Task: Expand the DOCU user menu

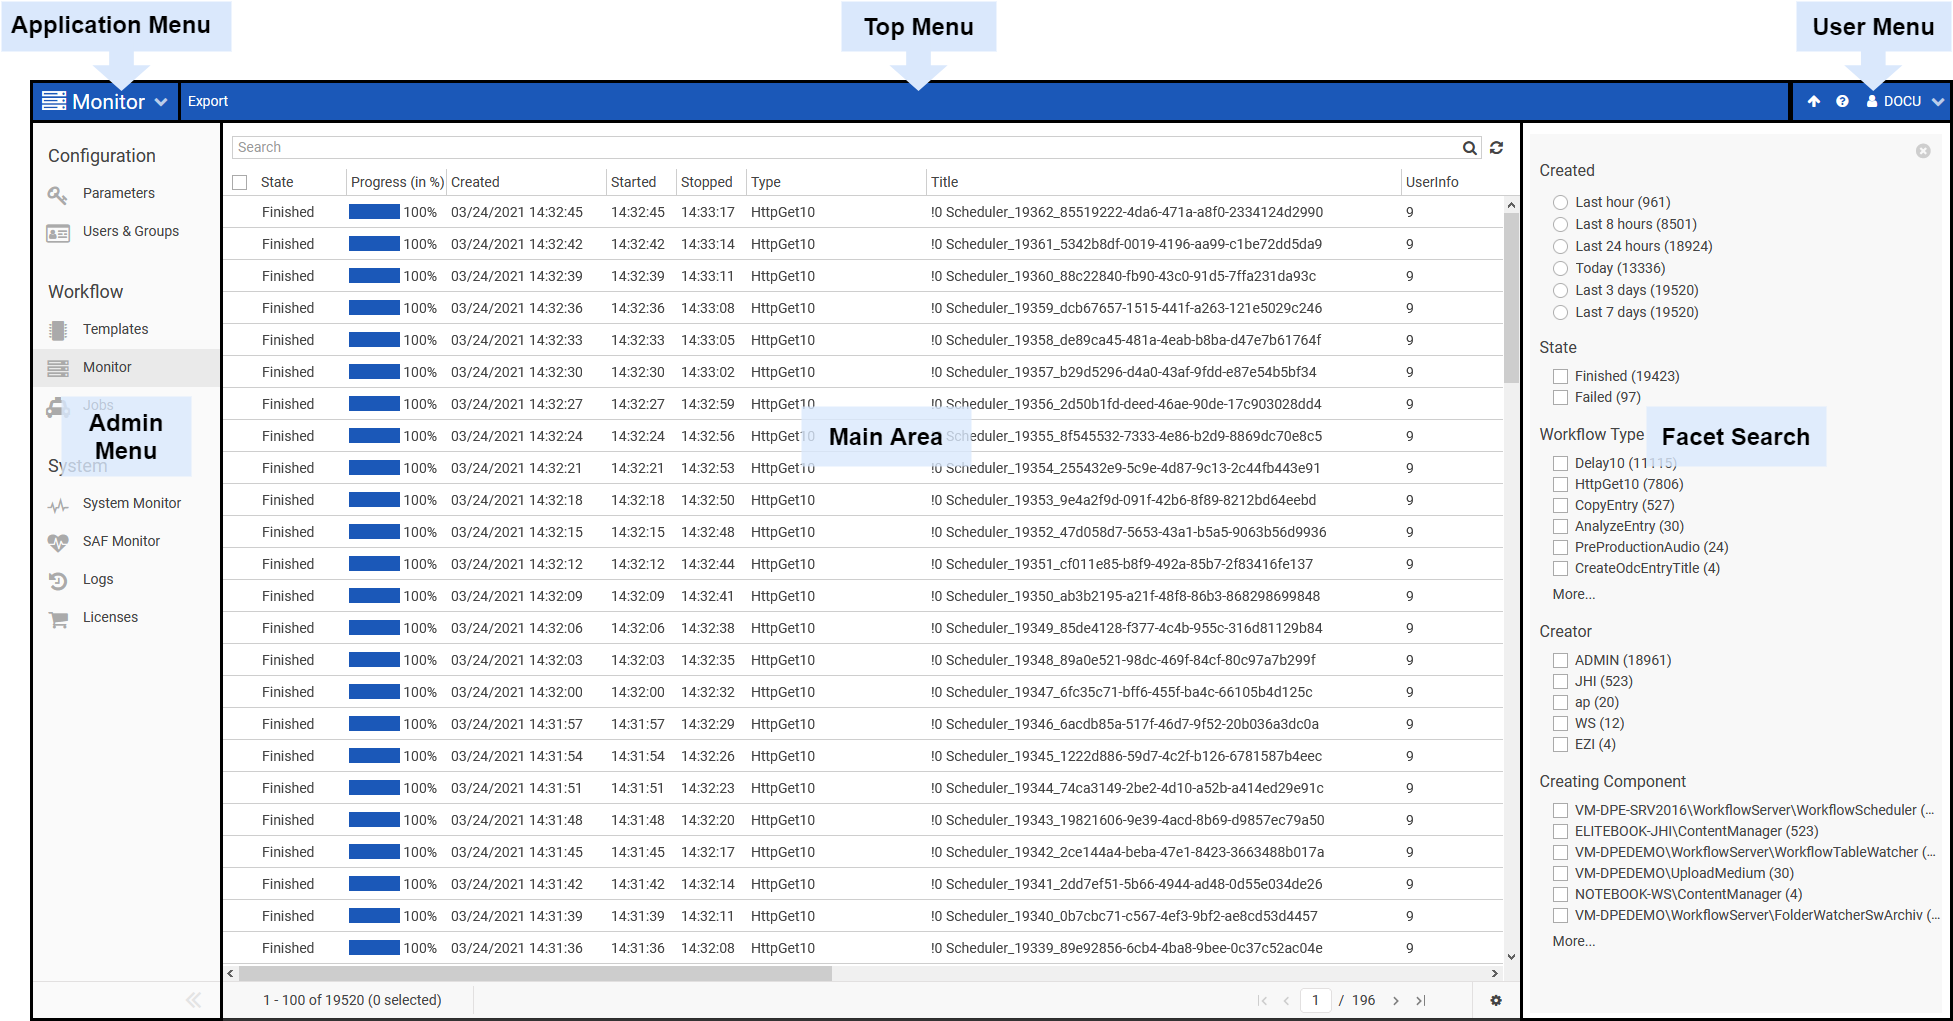Action: [x=1904, y=102]
